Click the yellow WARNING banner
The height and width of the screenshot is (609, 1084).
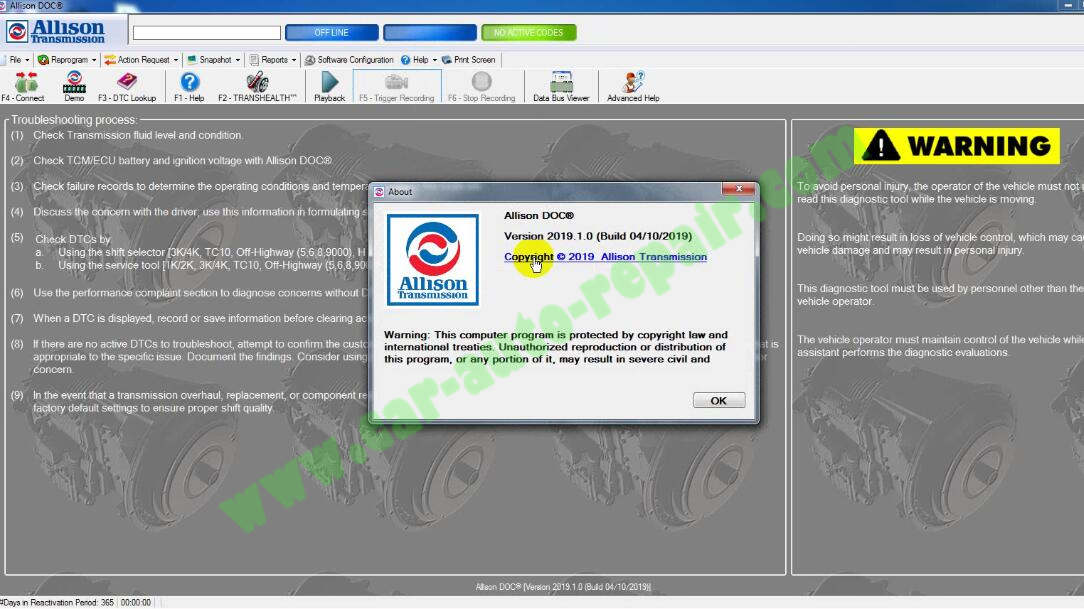tap(957, 146)
